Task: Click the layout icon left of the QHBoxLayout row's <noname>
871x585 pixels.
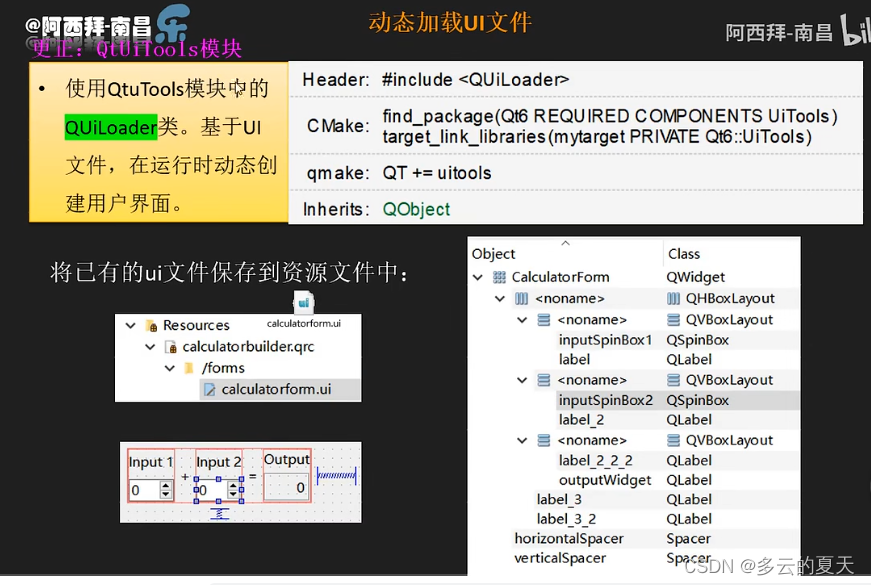Action: tap(521, 299)
